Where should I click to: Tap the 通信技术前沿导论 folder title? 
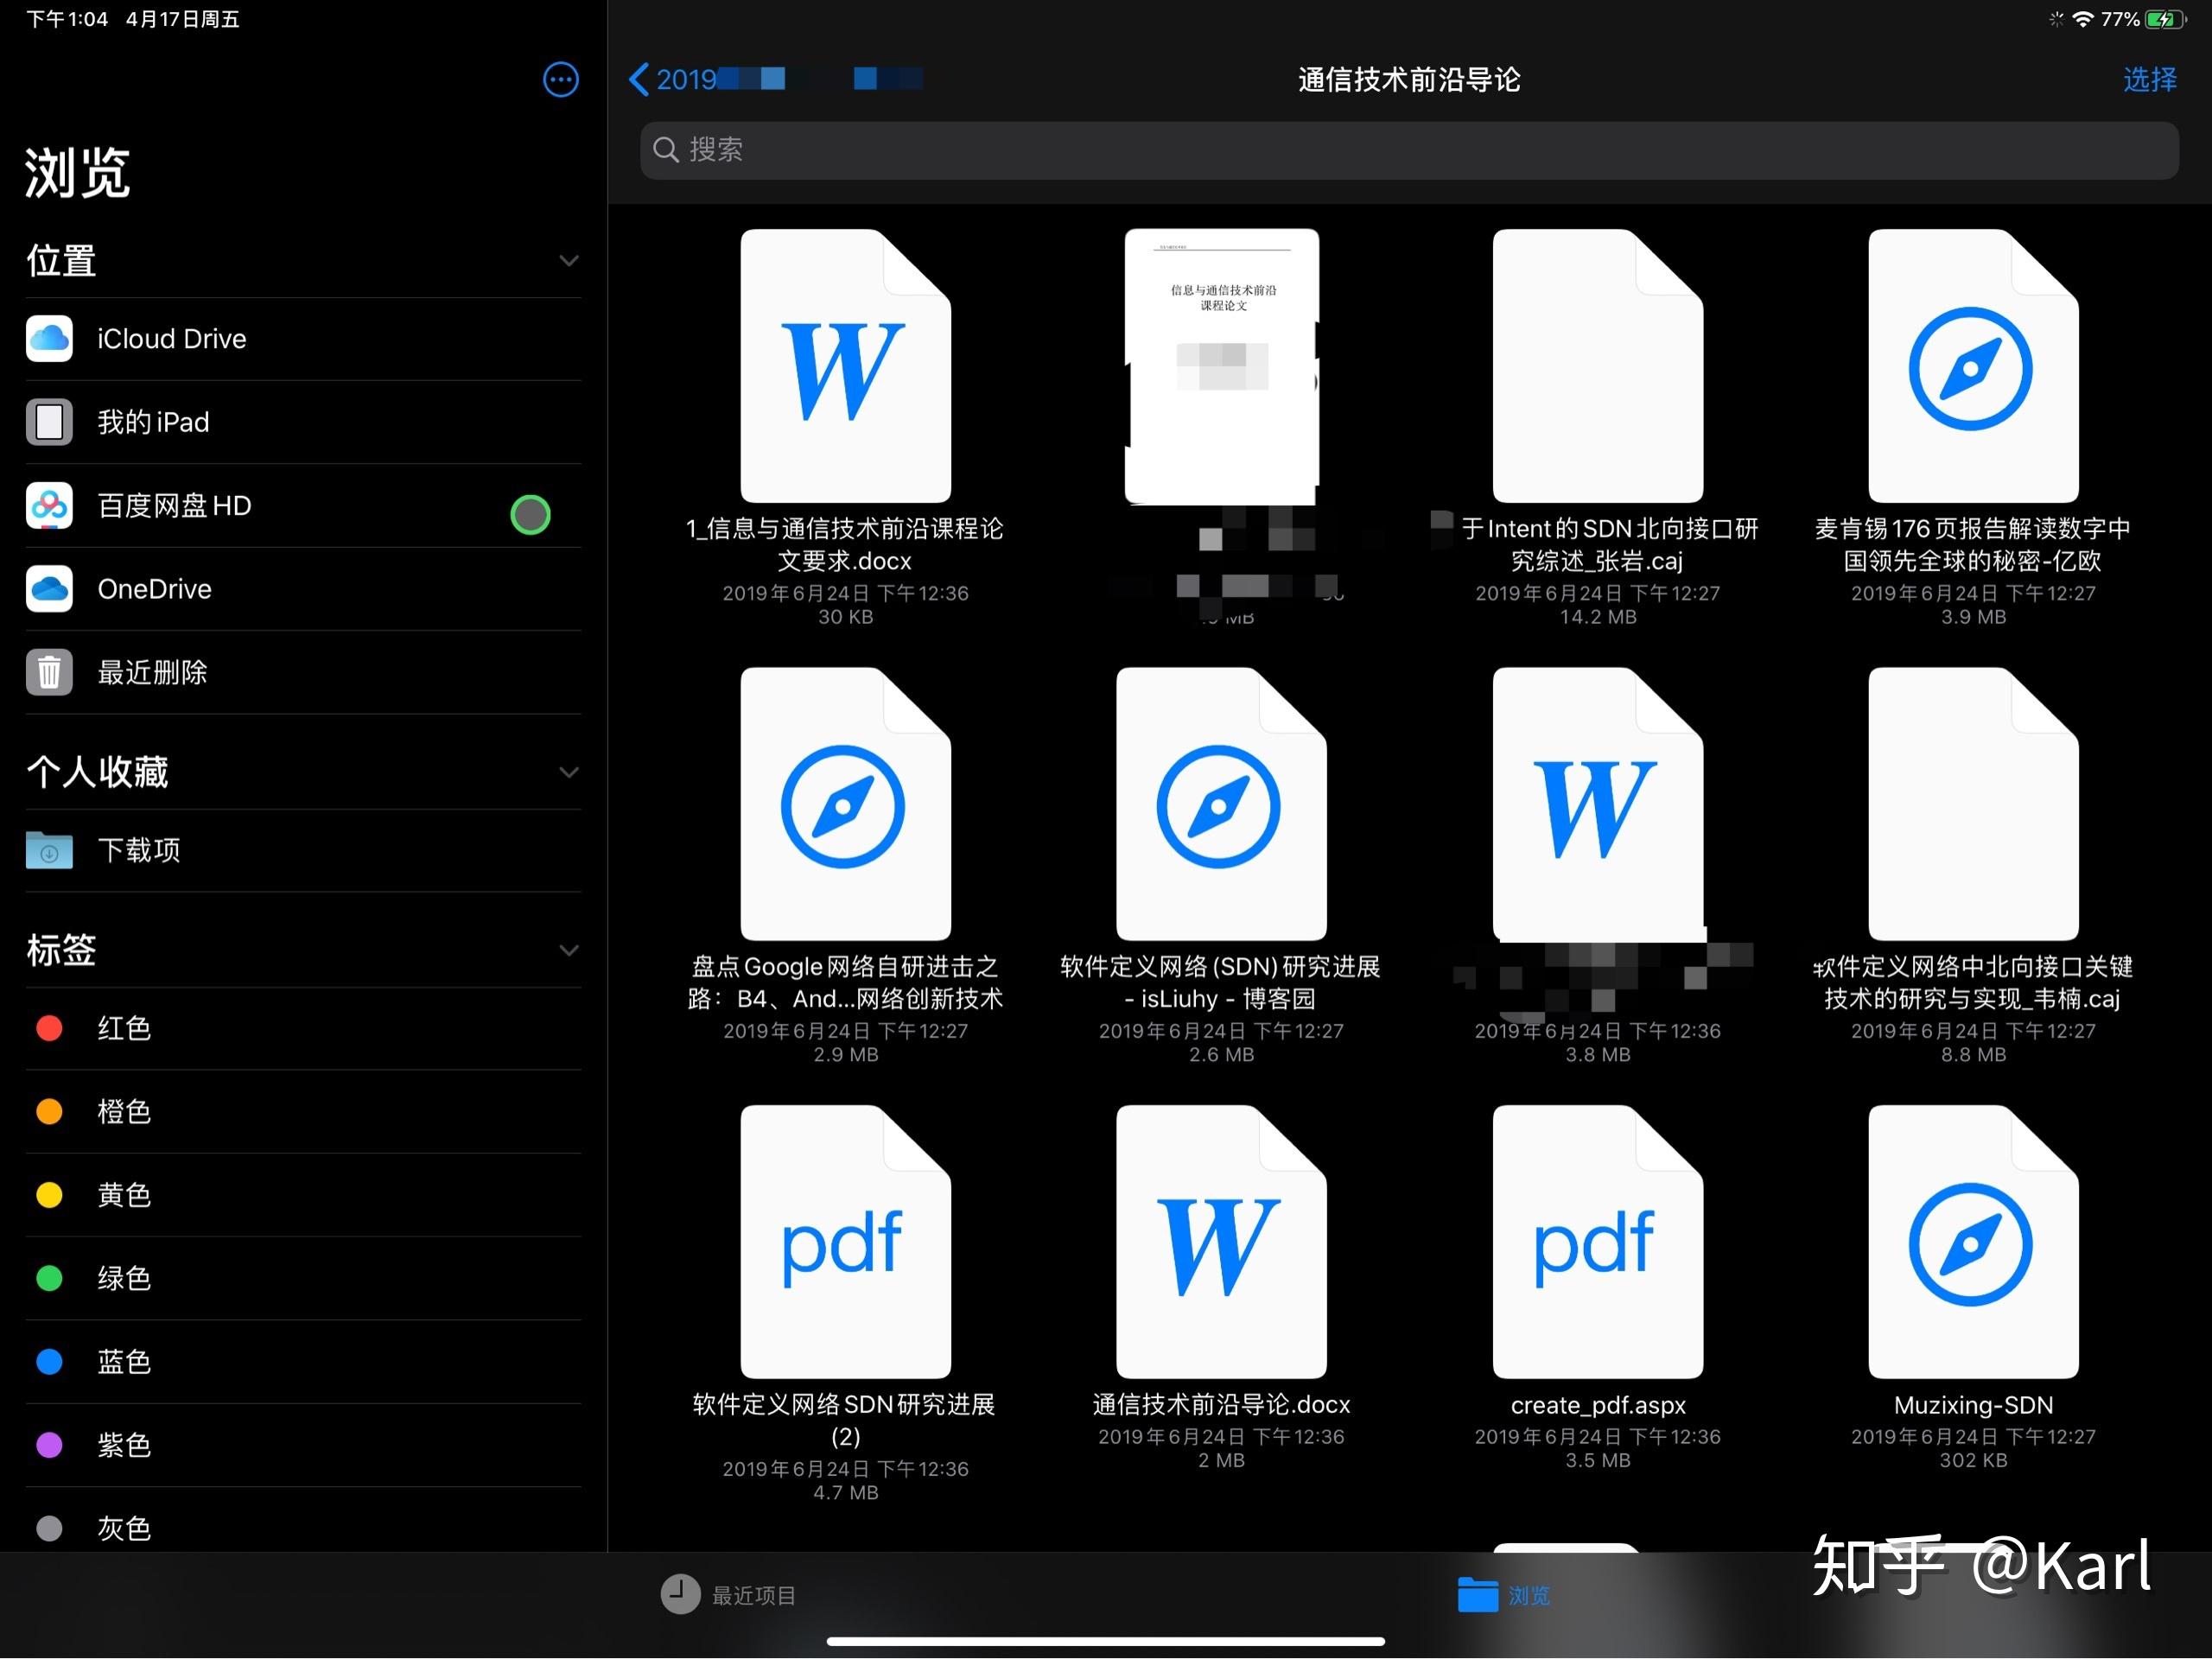(x=1409, y=79)
